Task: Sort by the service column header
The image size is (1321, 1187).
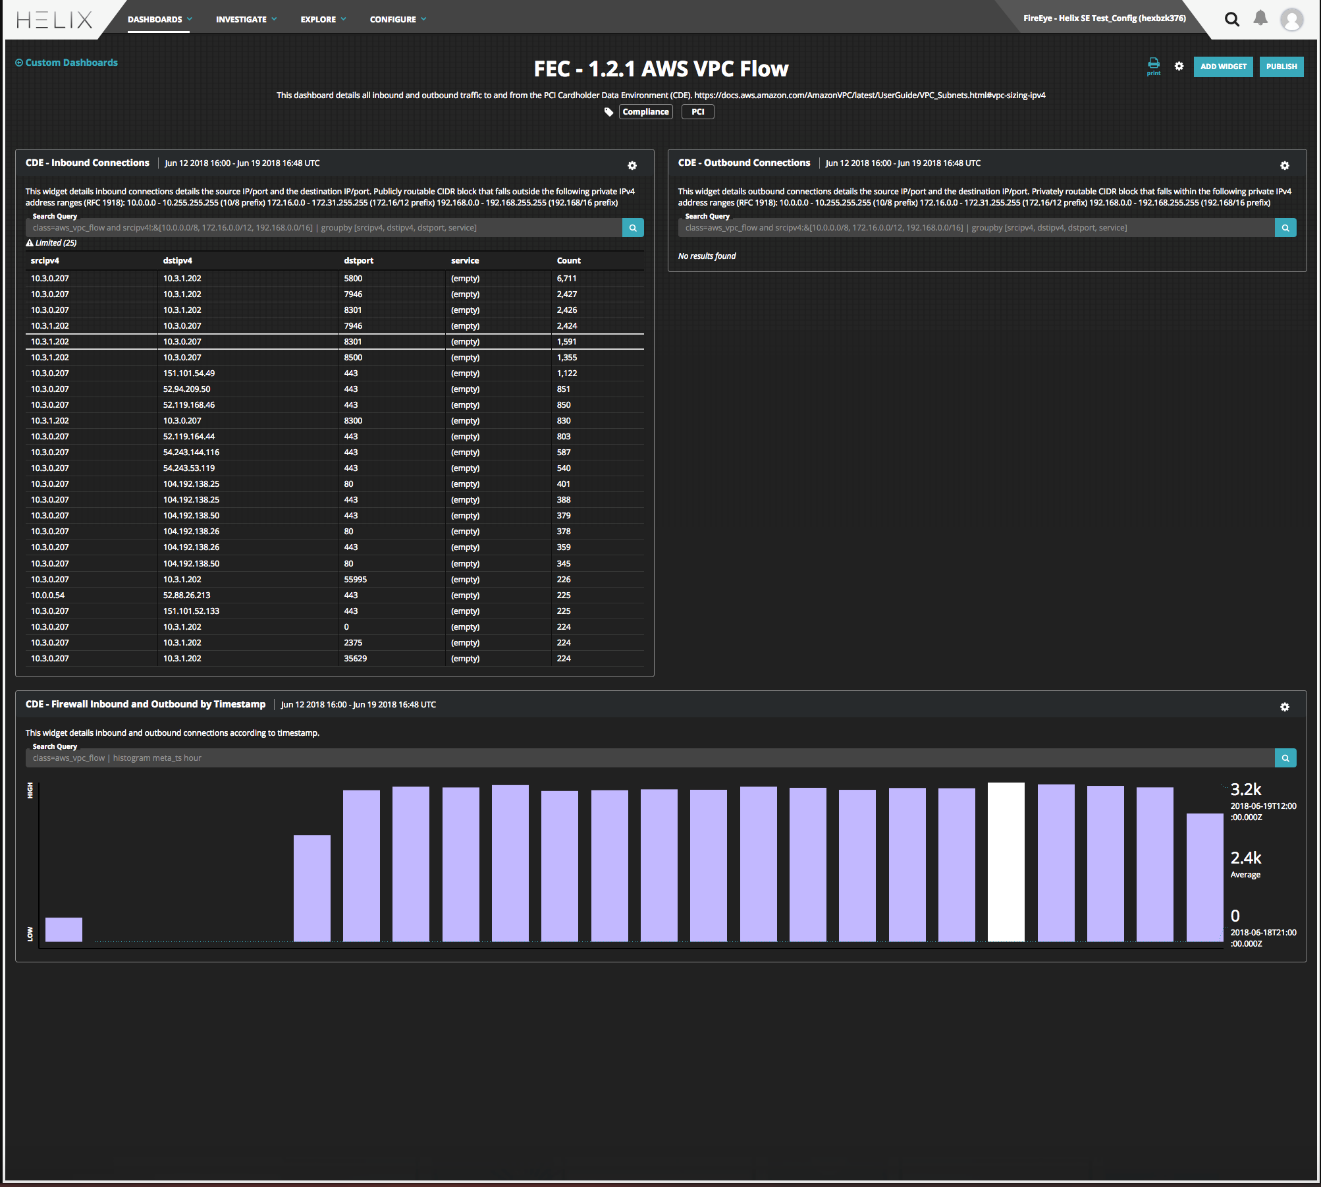Action: [x=465, y=261]
